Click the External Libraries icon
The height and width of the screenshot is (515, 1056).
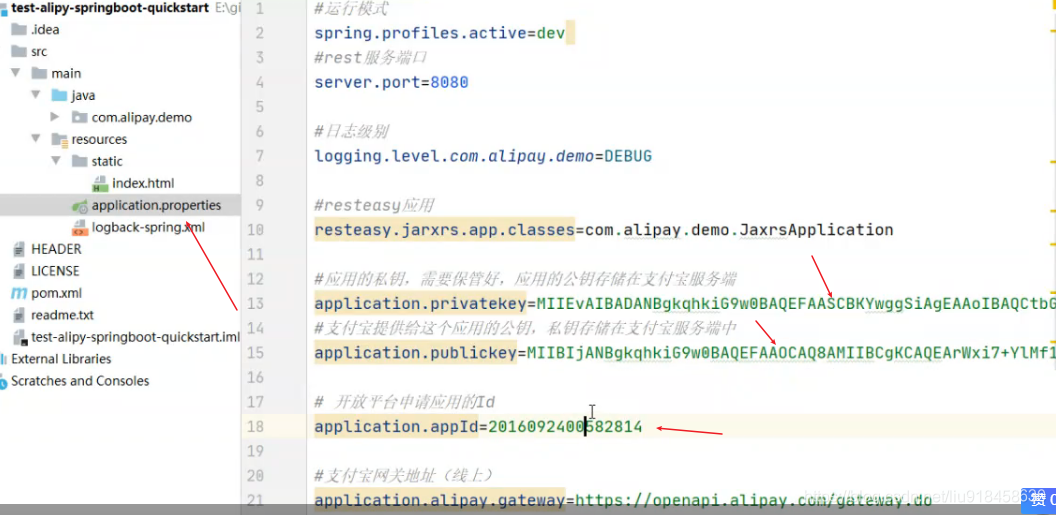click(3, 359)
